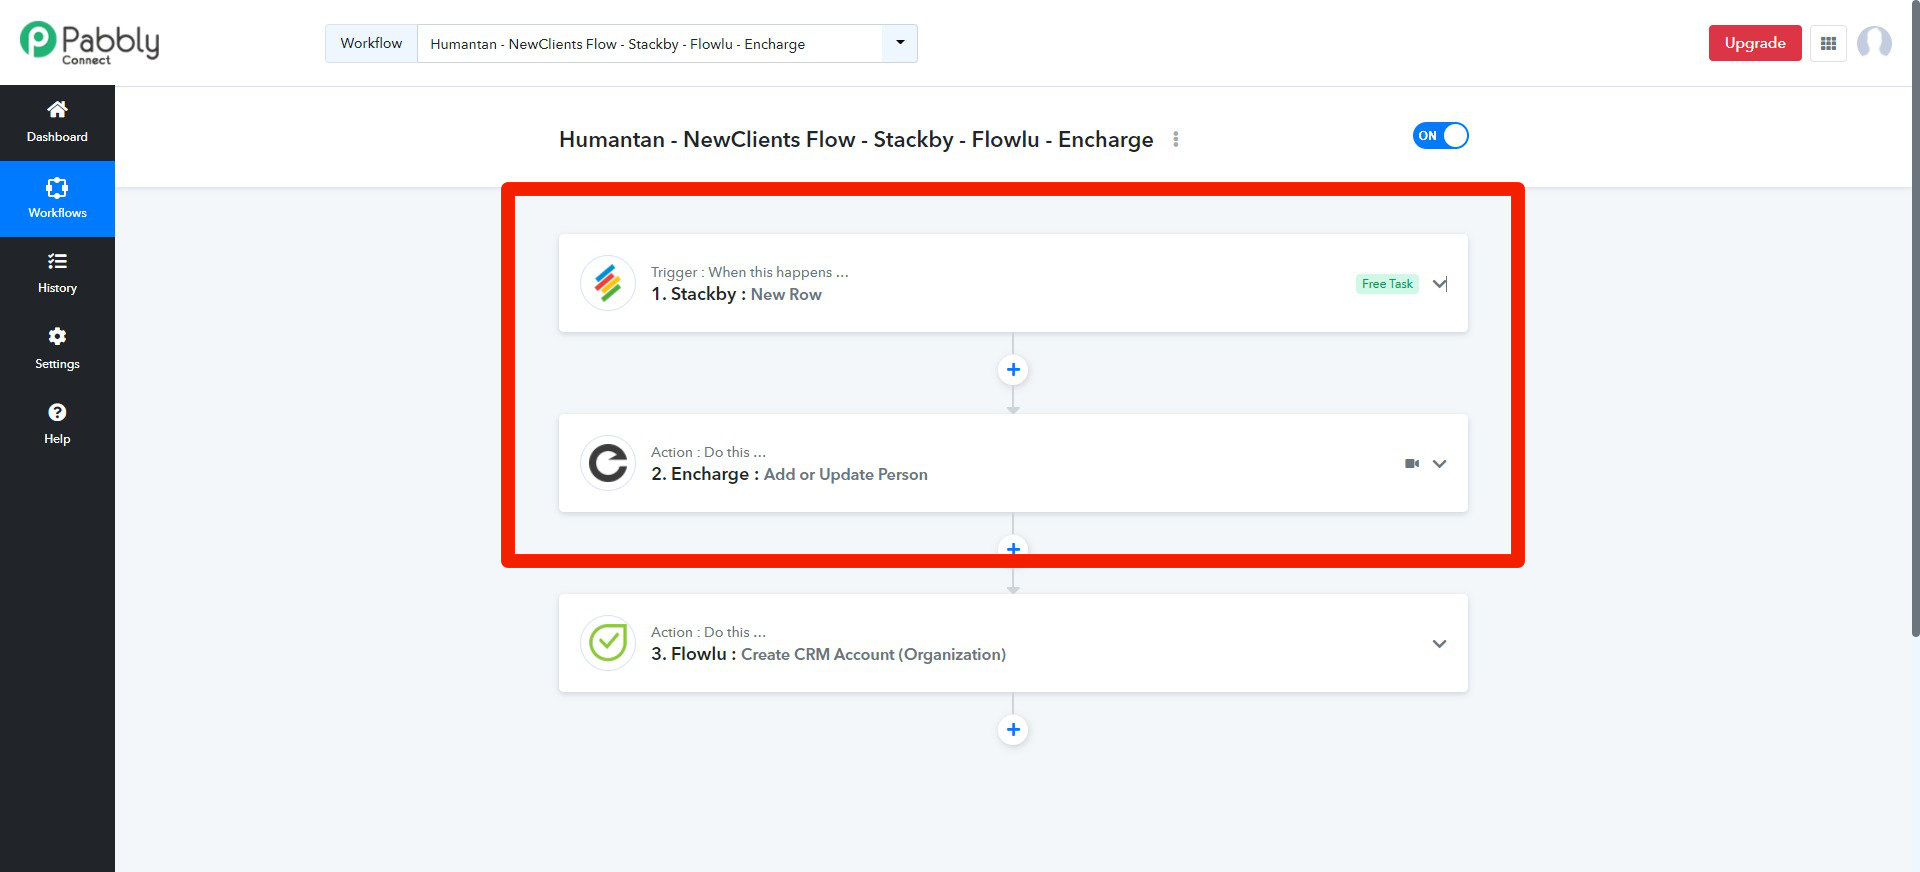The width and height of the screenshot is (1920, 872).
Task: Click the Upgrade button
Action: tap(1755, 43)
